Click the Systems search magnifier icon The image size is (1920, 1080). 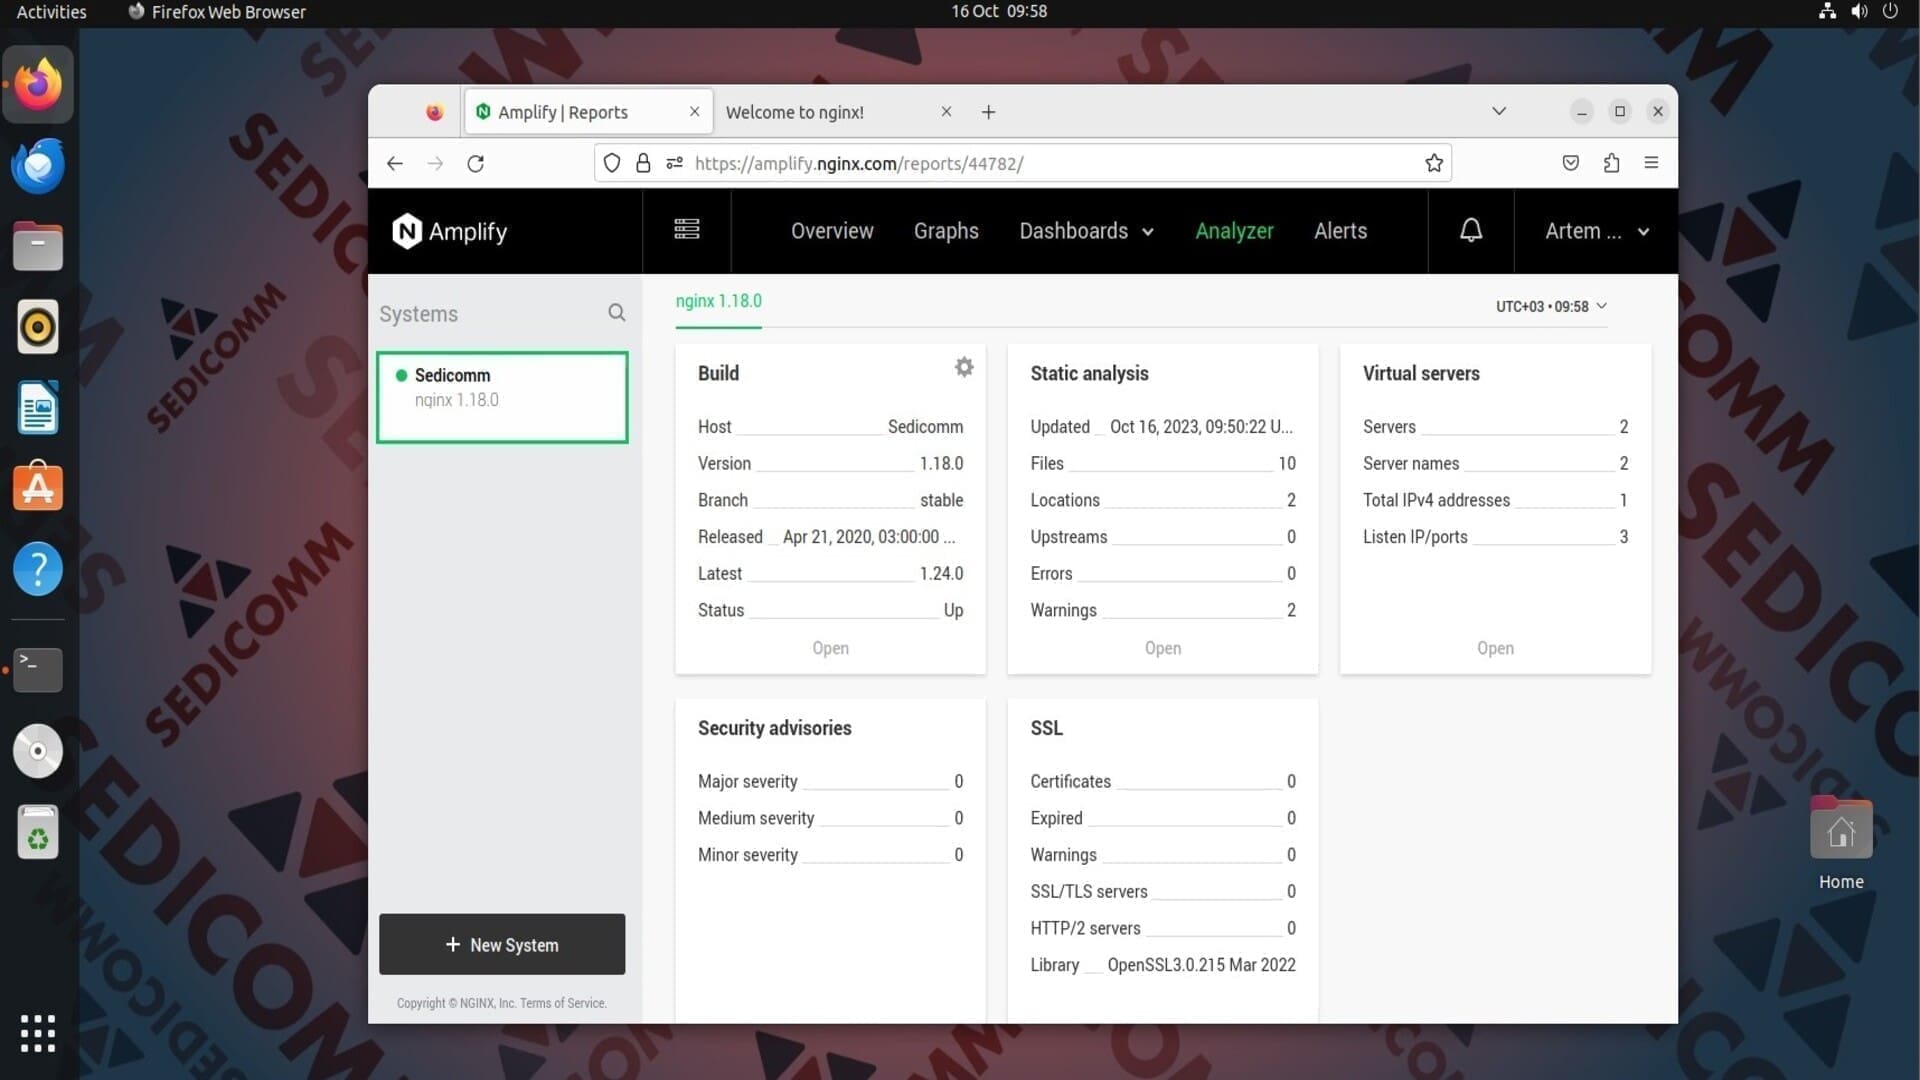point(616,313)
